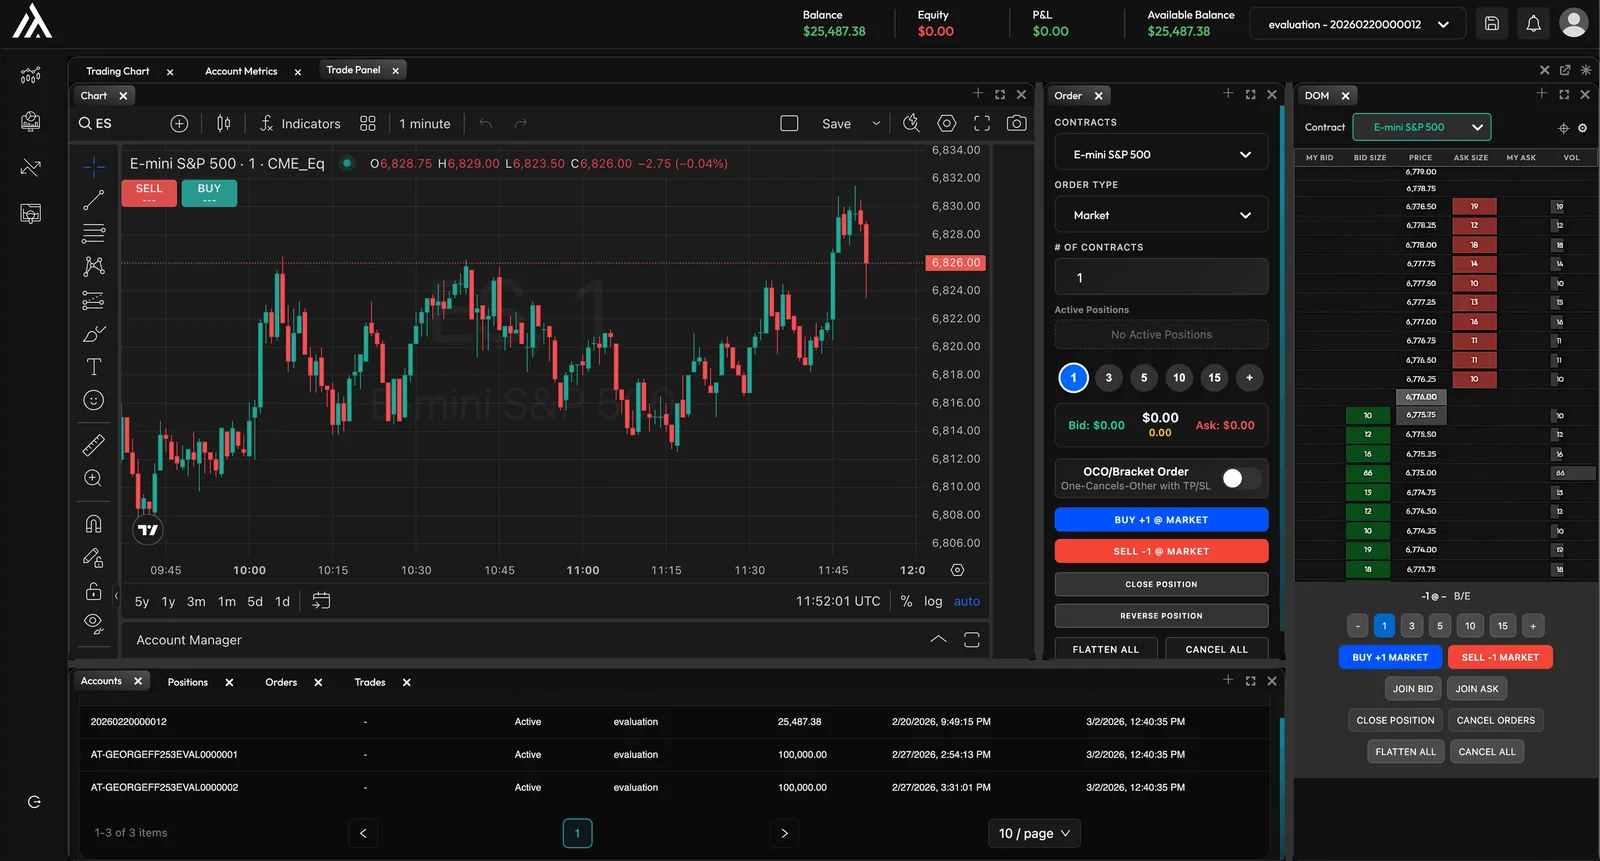Switch to the Trading Chart tab
Screen dimensions: 1600x861
coord(117,71)
